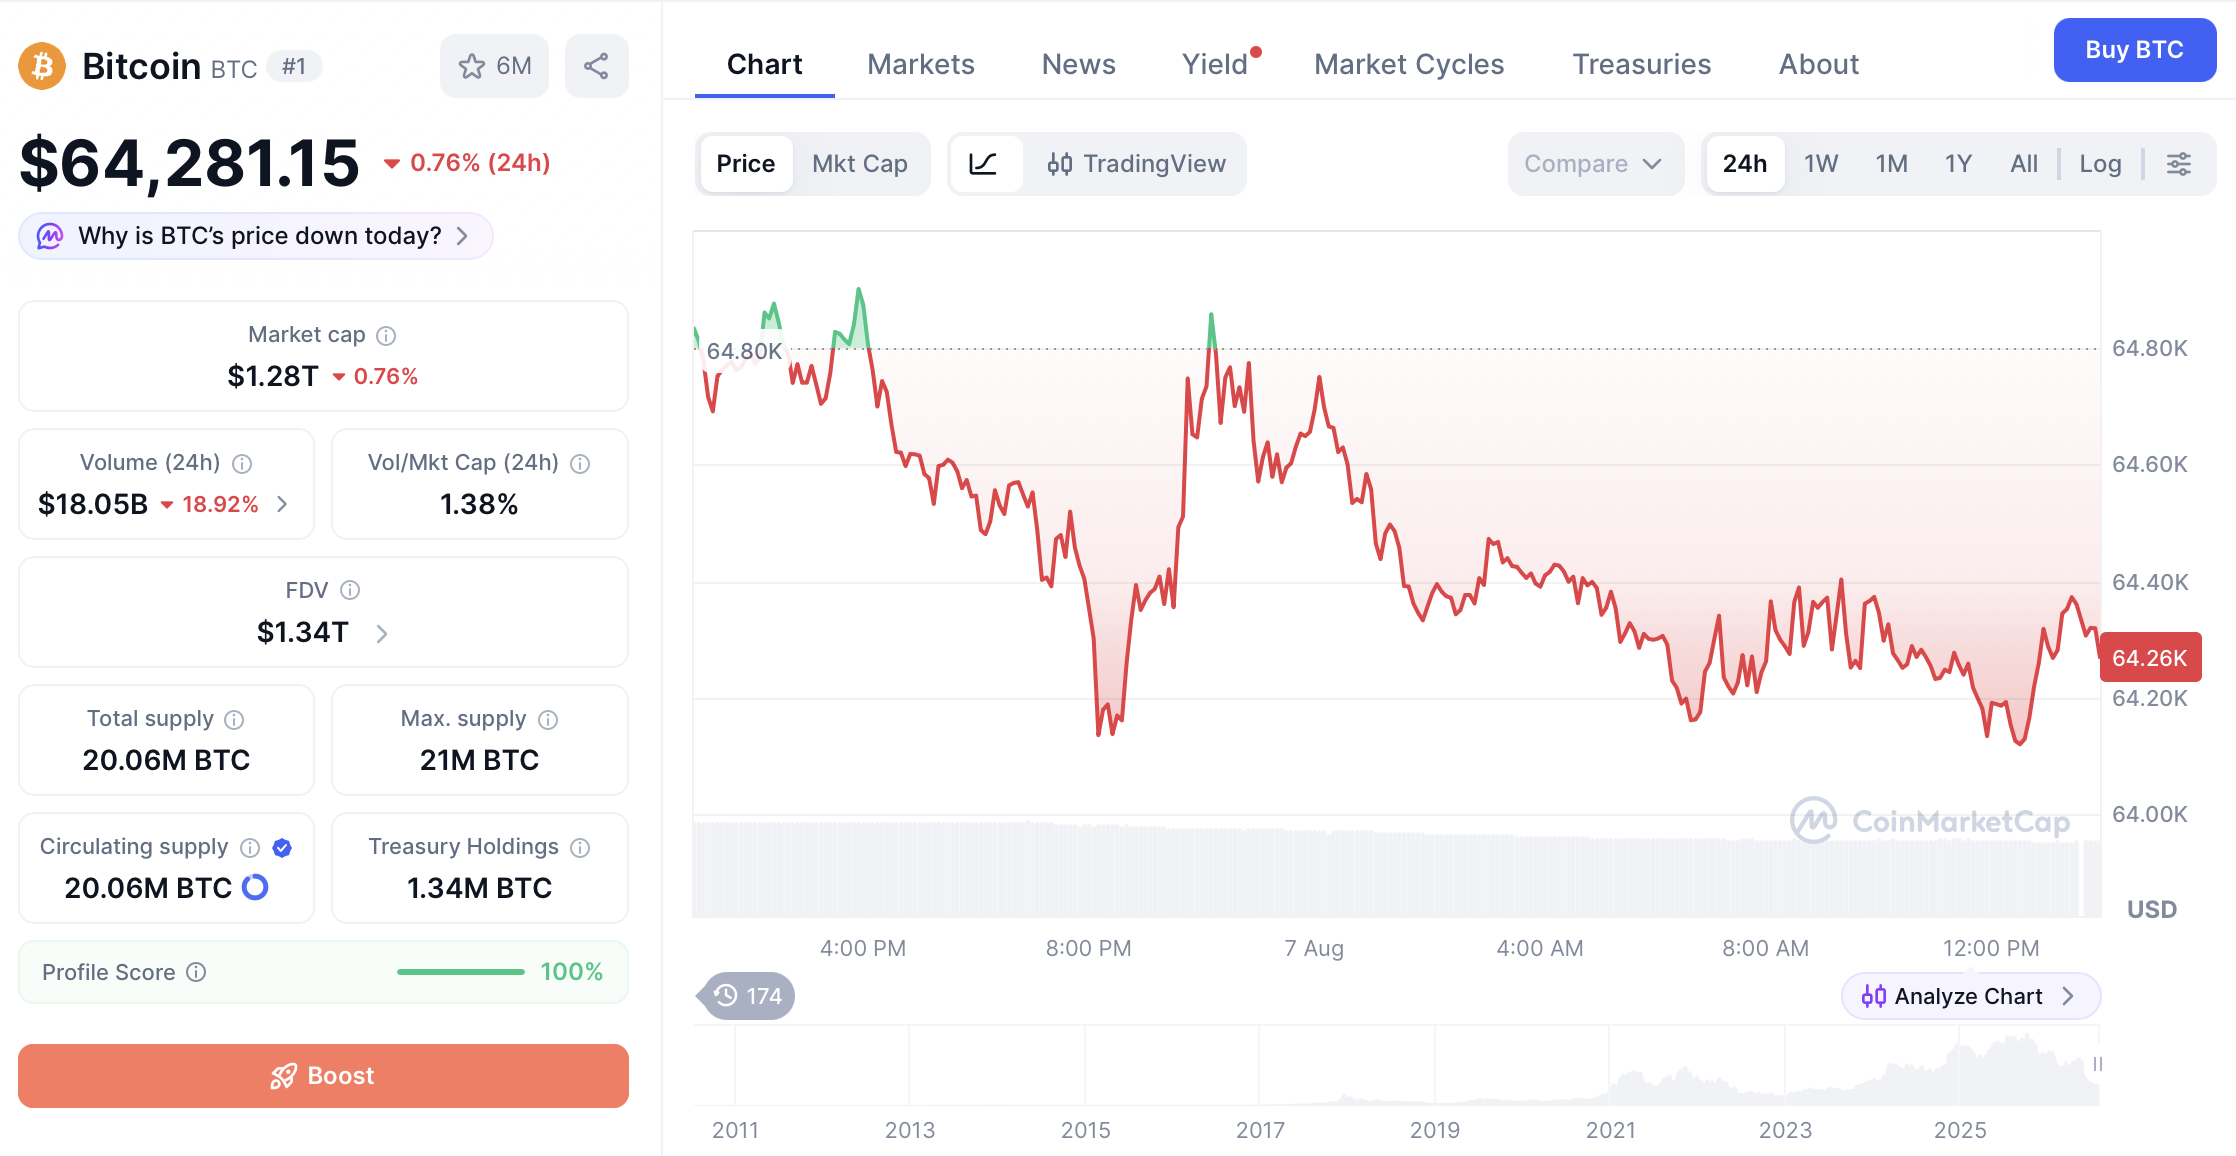The height and width of the screenshot is (1156, 2236).
Task: Click the Profile Score info icon
Action: click(197, 972)
